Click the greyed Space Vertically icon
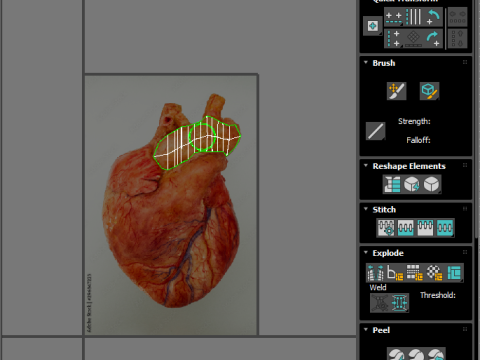The width and height of the screenshot is (480, 360). click(x=457, y=38)
